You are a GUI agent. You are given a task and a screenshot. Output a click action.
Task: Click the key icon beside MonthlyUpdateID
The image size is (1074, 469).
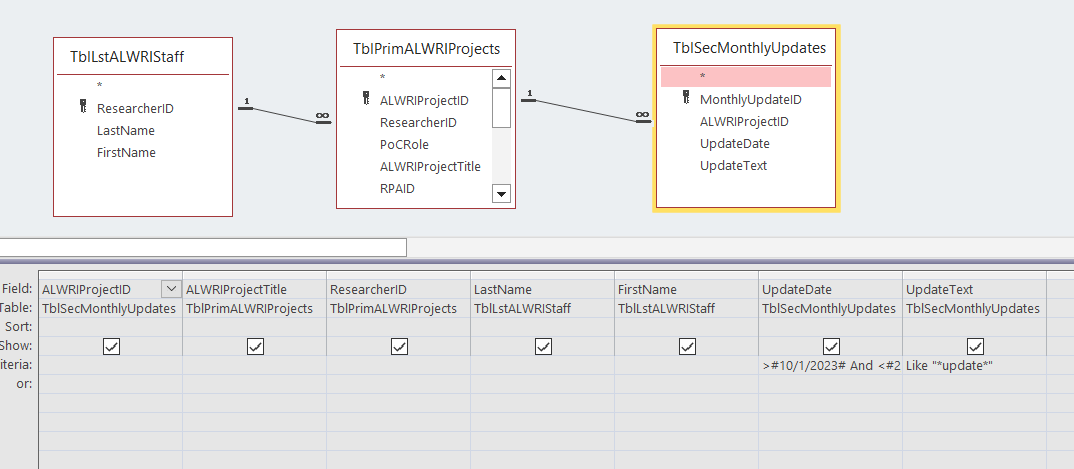pos(686,98)
